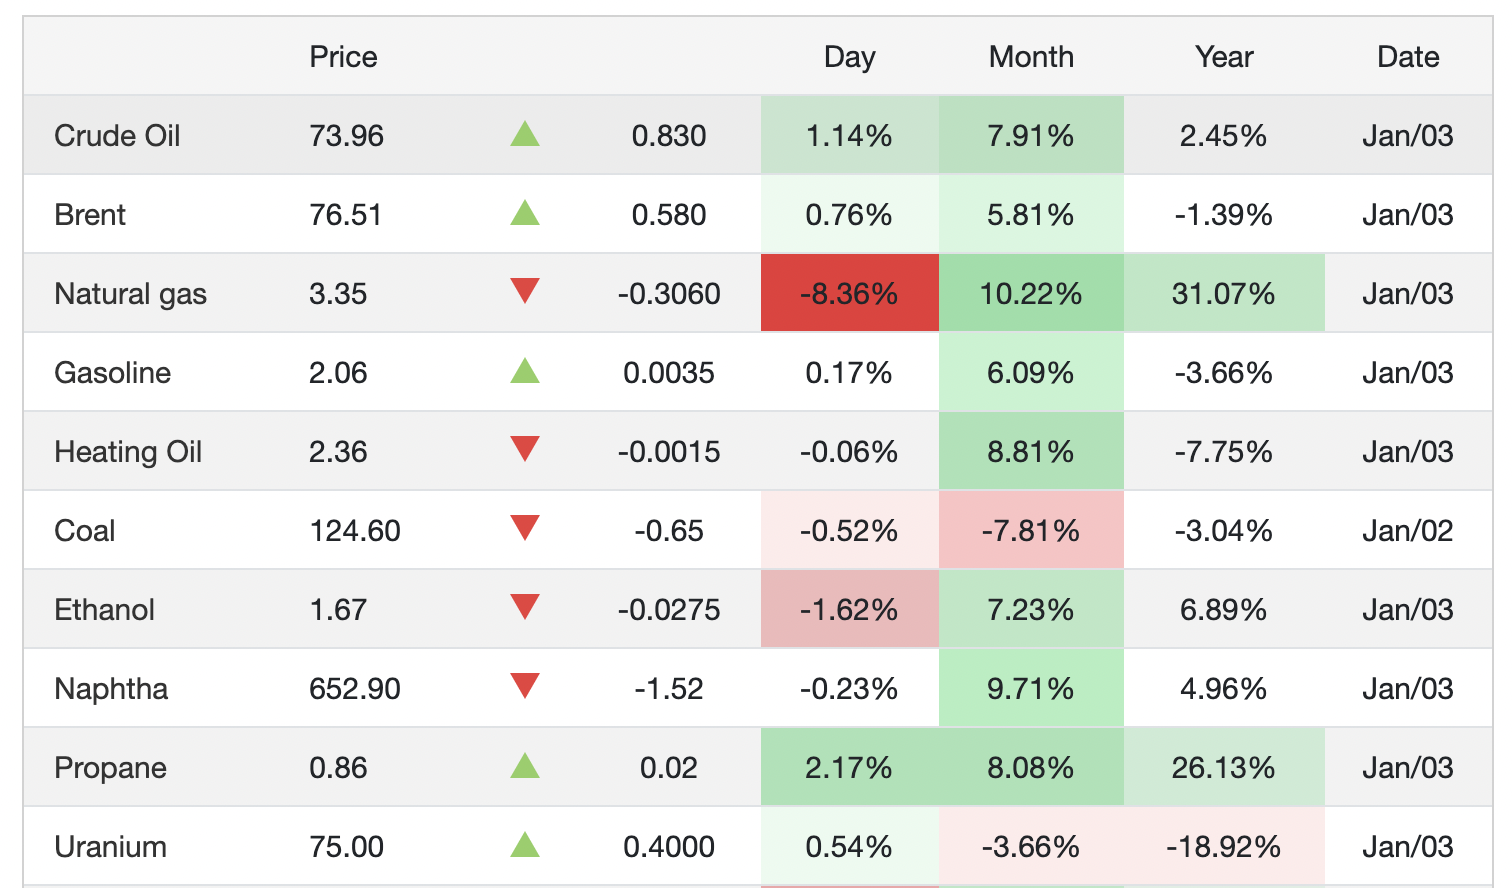Click the 9.71% month change for Naphtha
The image size is (1512, 888).
pos(1031,688)
